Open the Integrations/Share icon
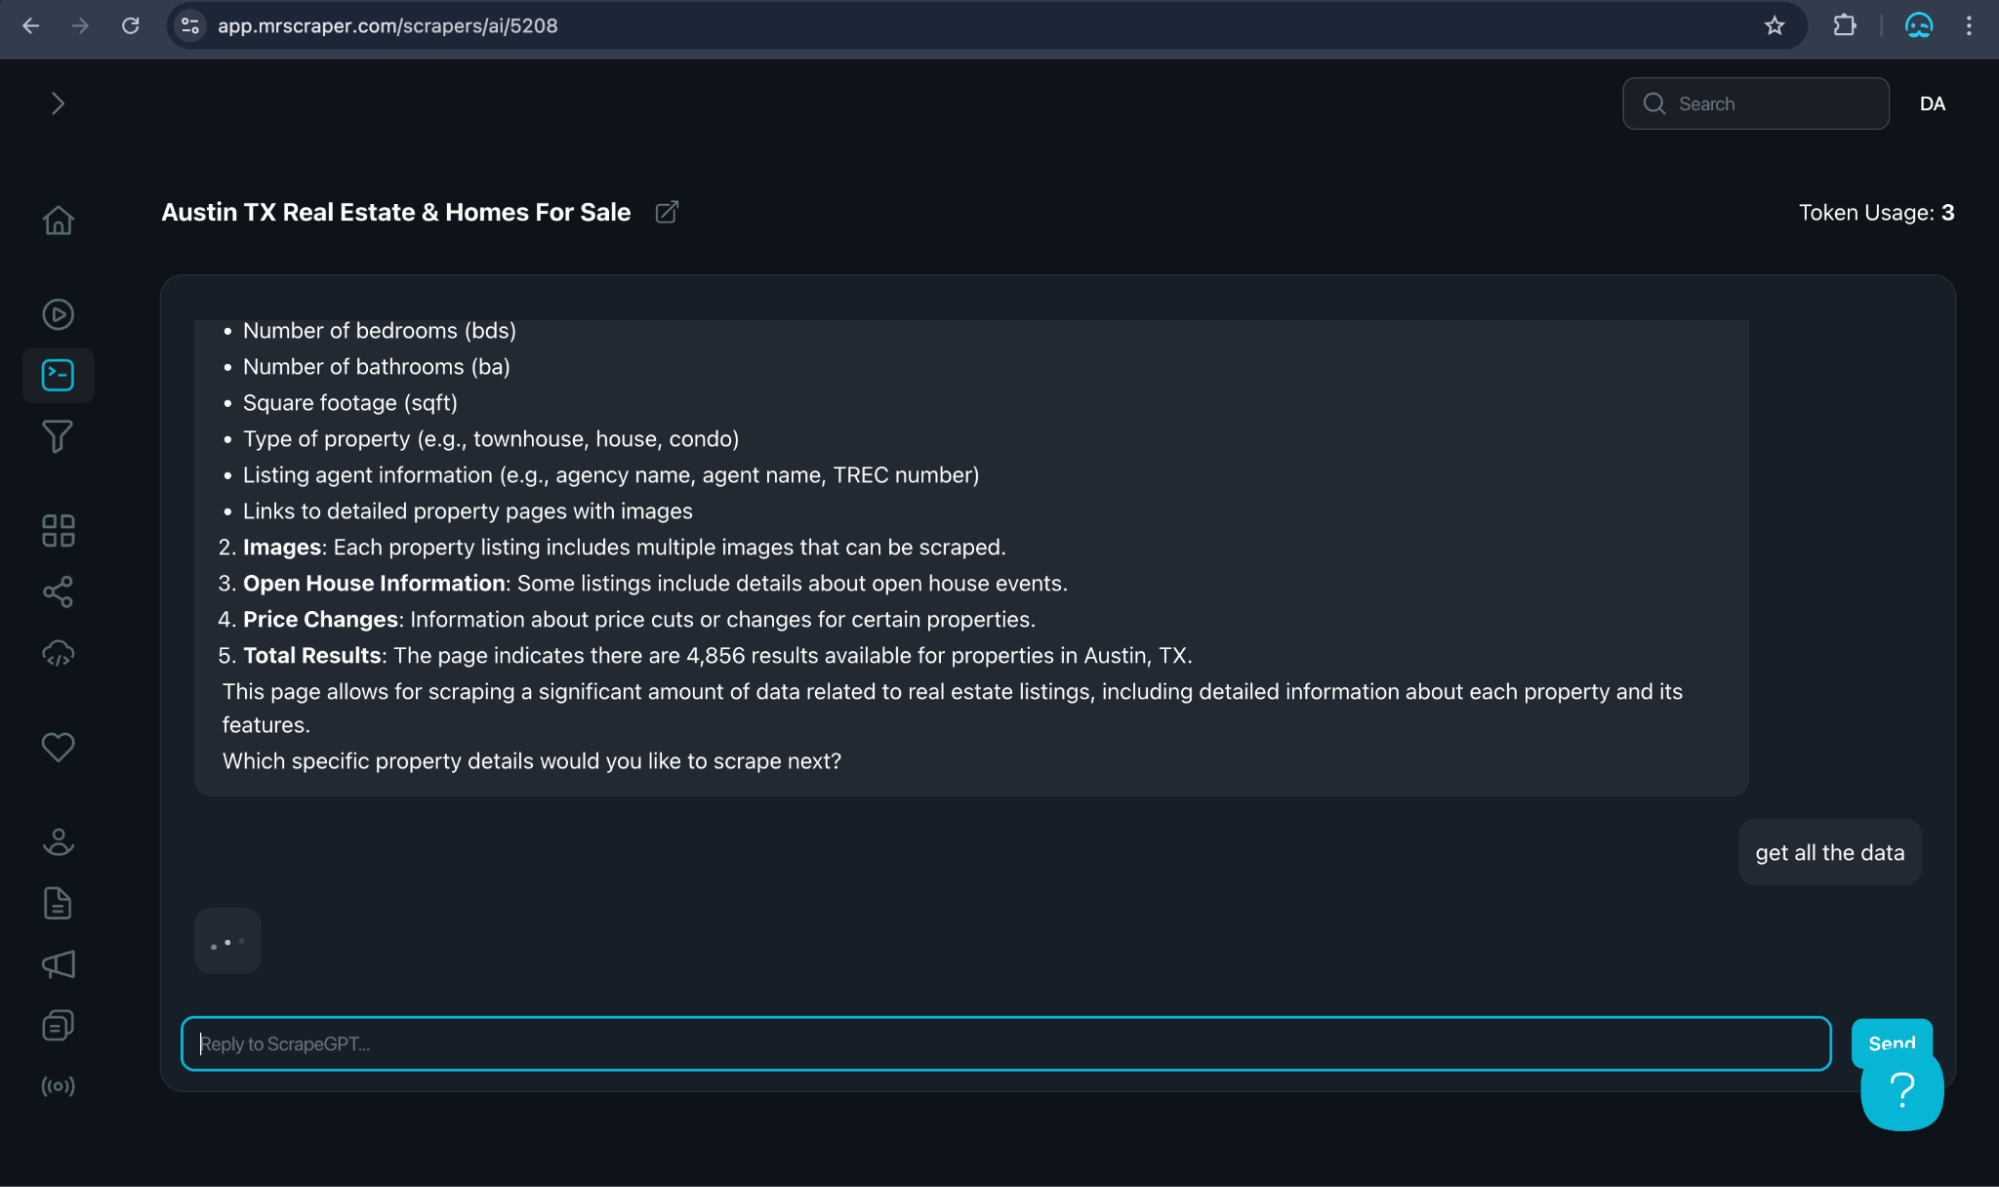Screen dimensions: 1999x1187 (x=58, y=592)
